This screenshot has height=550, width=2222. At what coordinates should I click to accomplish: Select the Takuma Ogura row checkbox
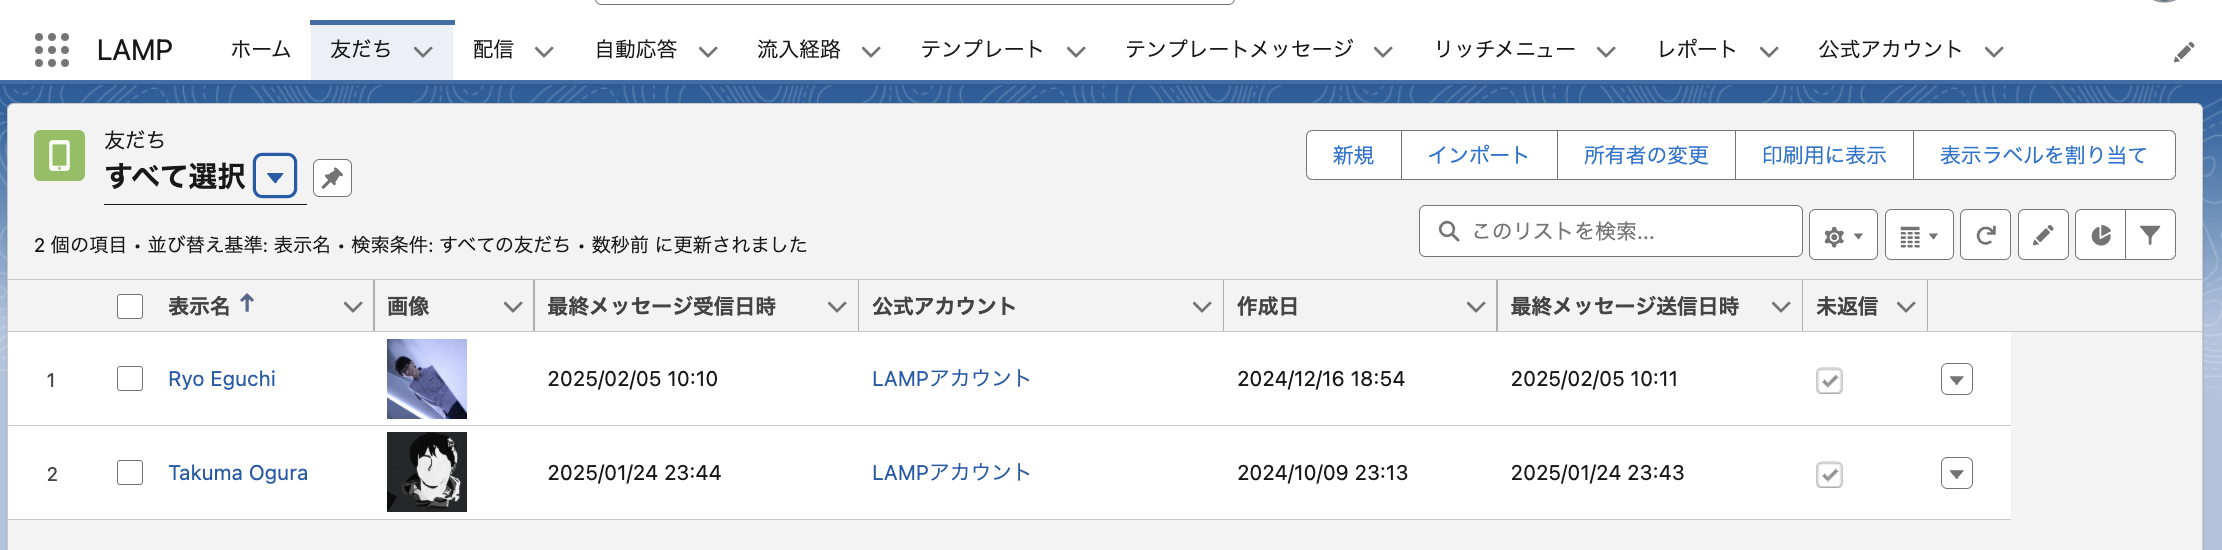130,473
